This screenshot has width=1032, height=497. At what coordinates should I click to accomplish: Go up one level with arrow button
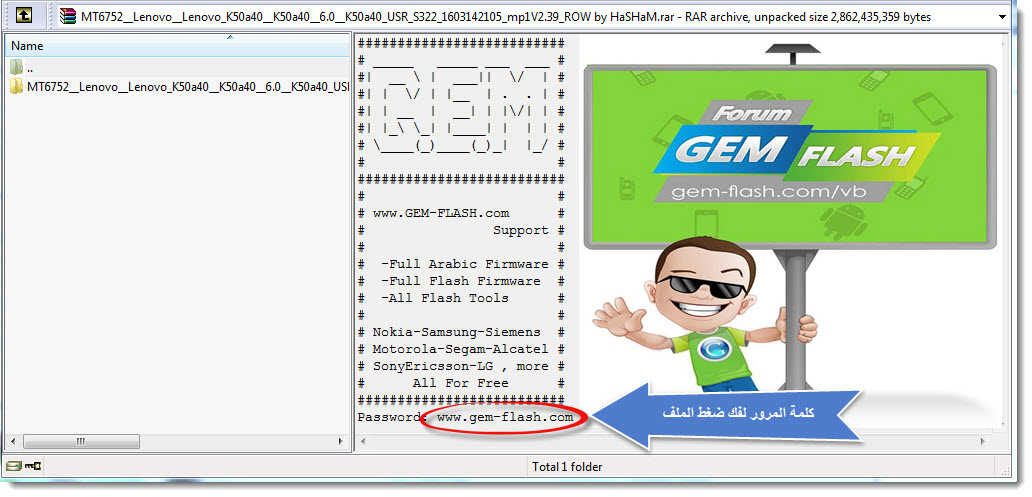24,16
